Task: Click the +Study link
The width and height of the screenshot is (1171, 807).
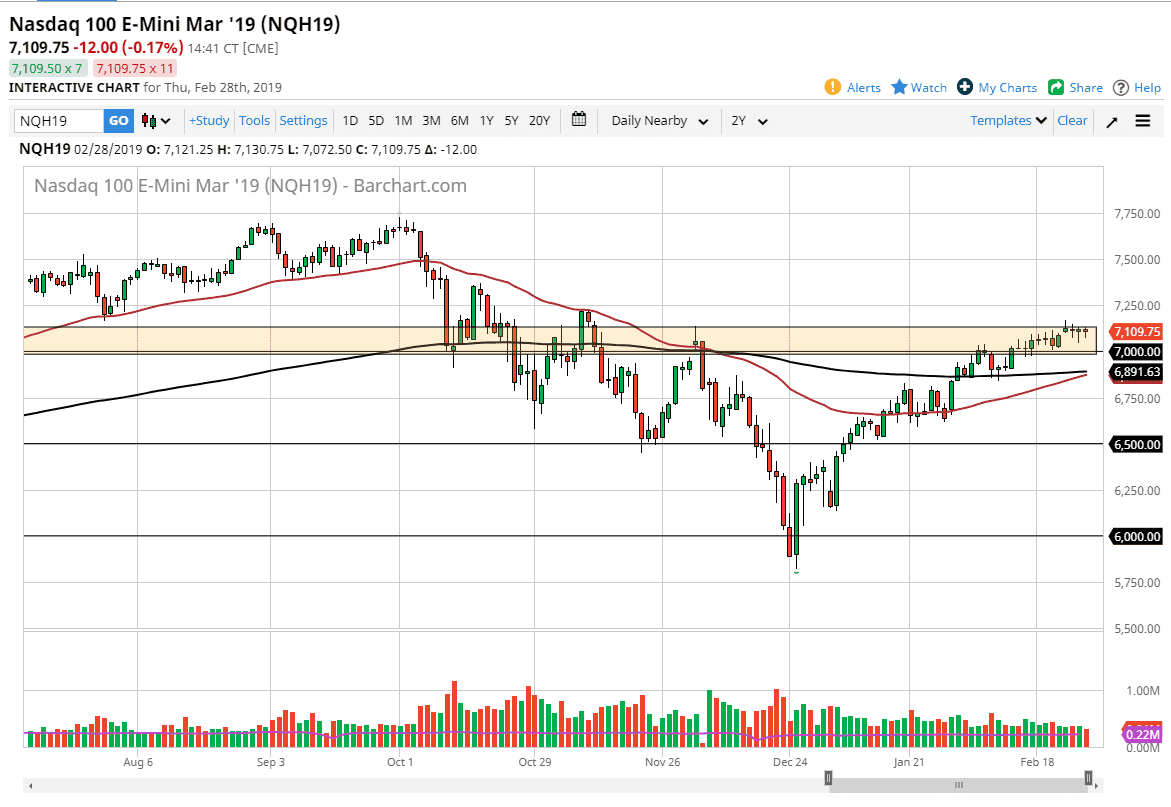Action: [209, 120]
